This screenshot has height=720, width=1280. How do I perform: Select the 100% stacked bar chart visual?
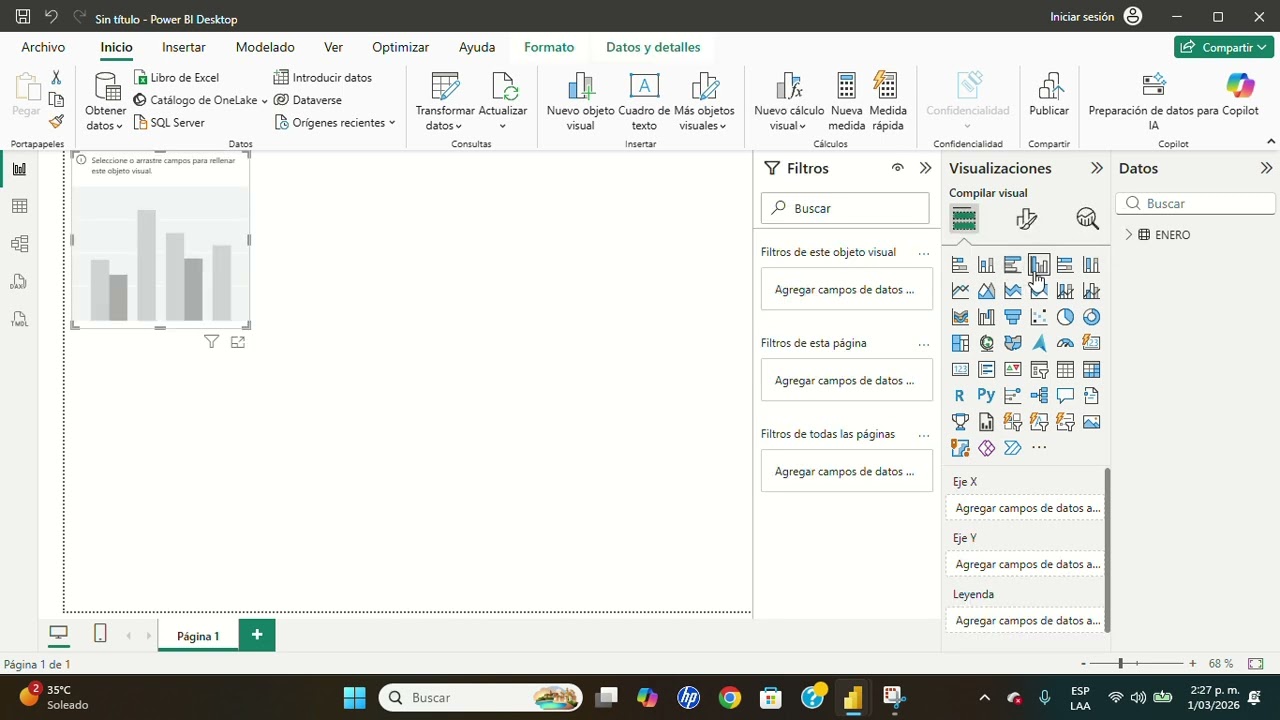(x=1065, y=265)
